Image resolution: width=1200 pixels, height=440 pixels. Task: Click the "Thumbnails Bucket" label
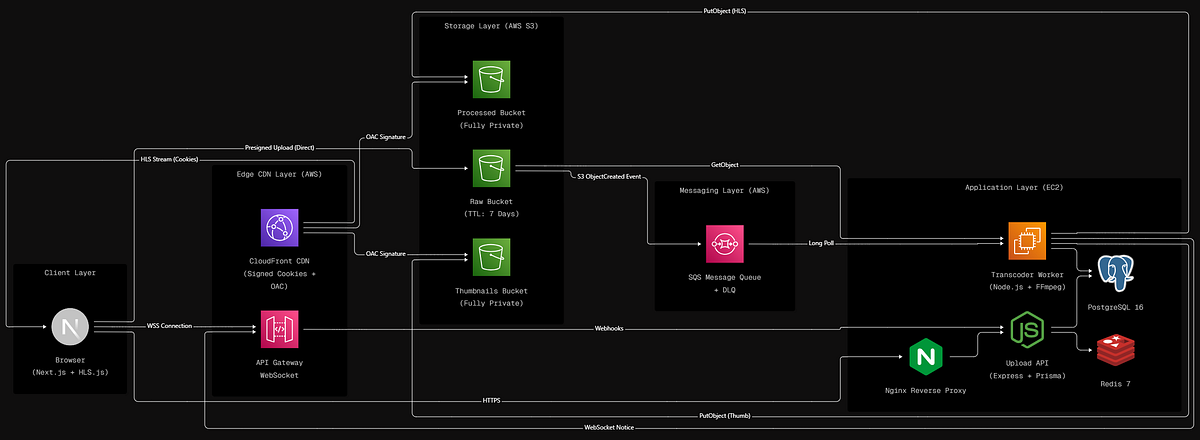coord(491,291)
